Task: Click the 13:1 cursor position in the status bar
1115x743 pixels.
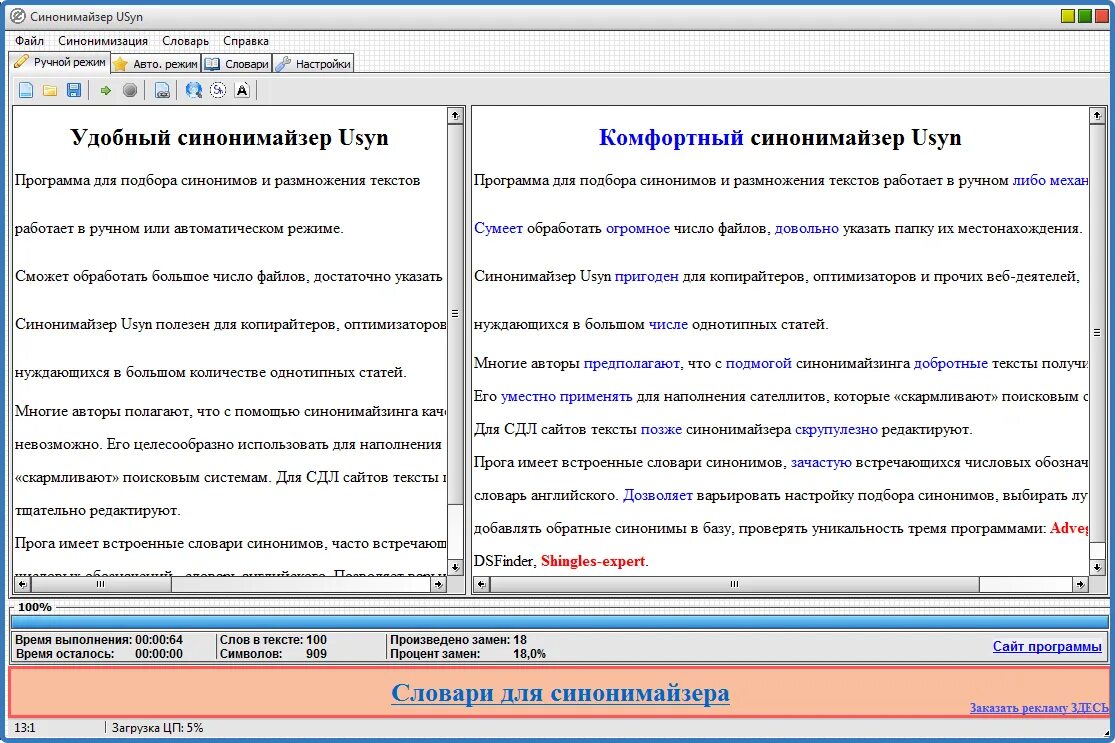Action: [25, 728]
